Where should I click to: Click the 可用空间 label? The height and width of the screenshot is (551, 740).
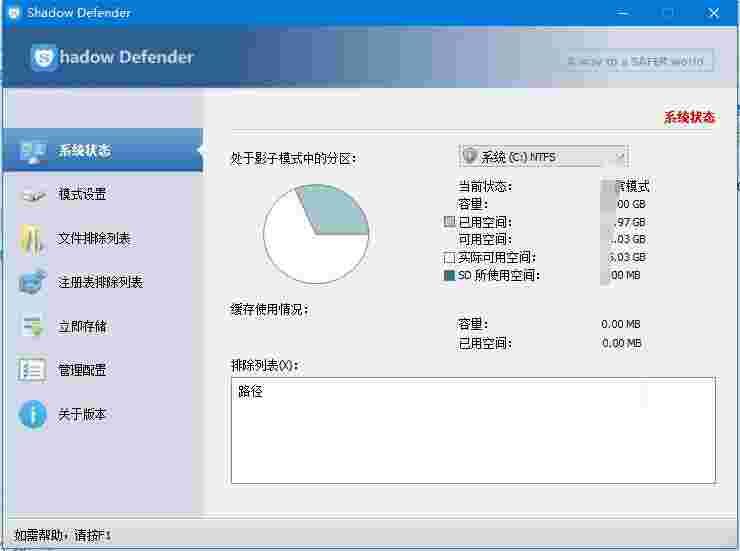tap(485, 240)
